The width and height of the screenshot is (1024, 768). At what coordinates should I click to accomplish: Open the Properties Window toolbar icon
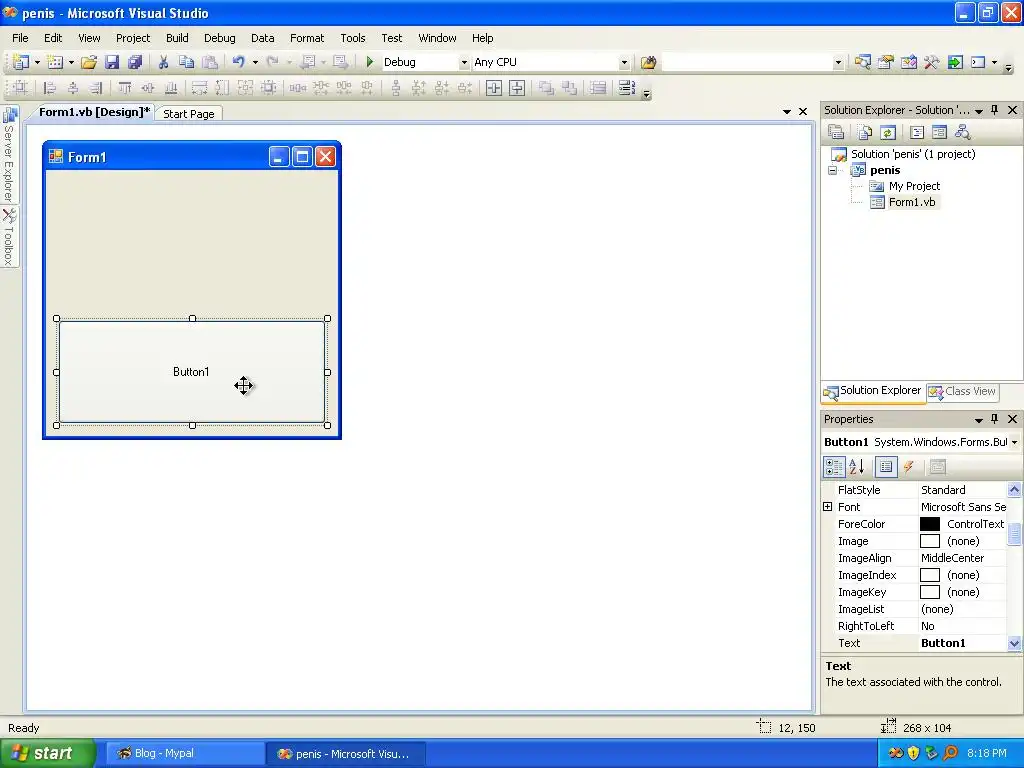click(886, 62)
